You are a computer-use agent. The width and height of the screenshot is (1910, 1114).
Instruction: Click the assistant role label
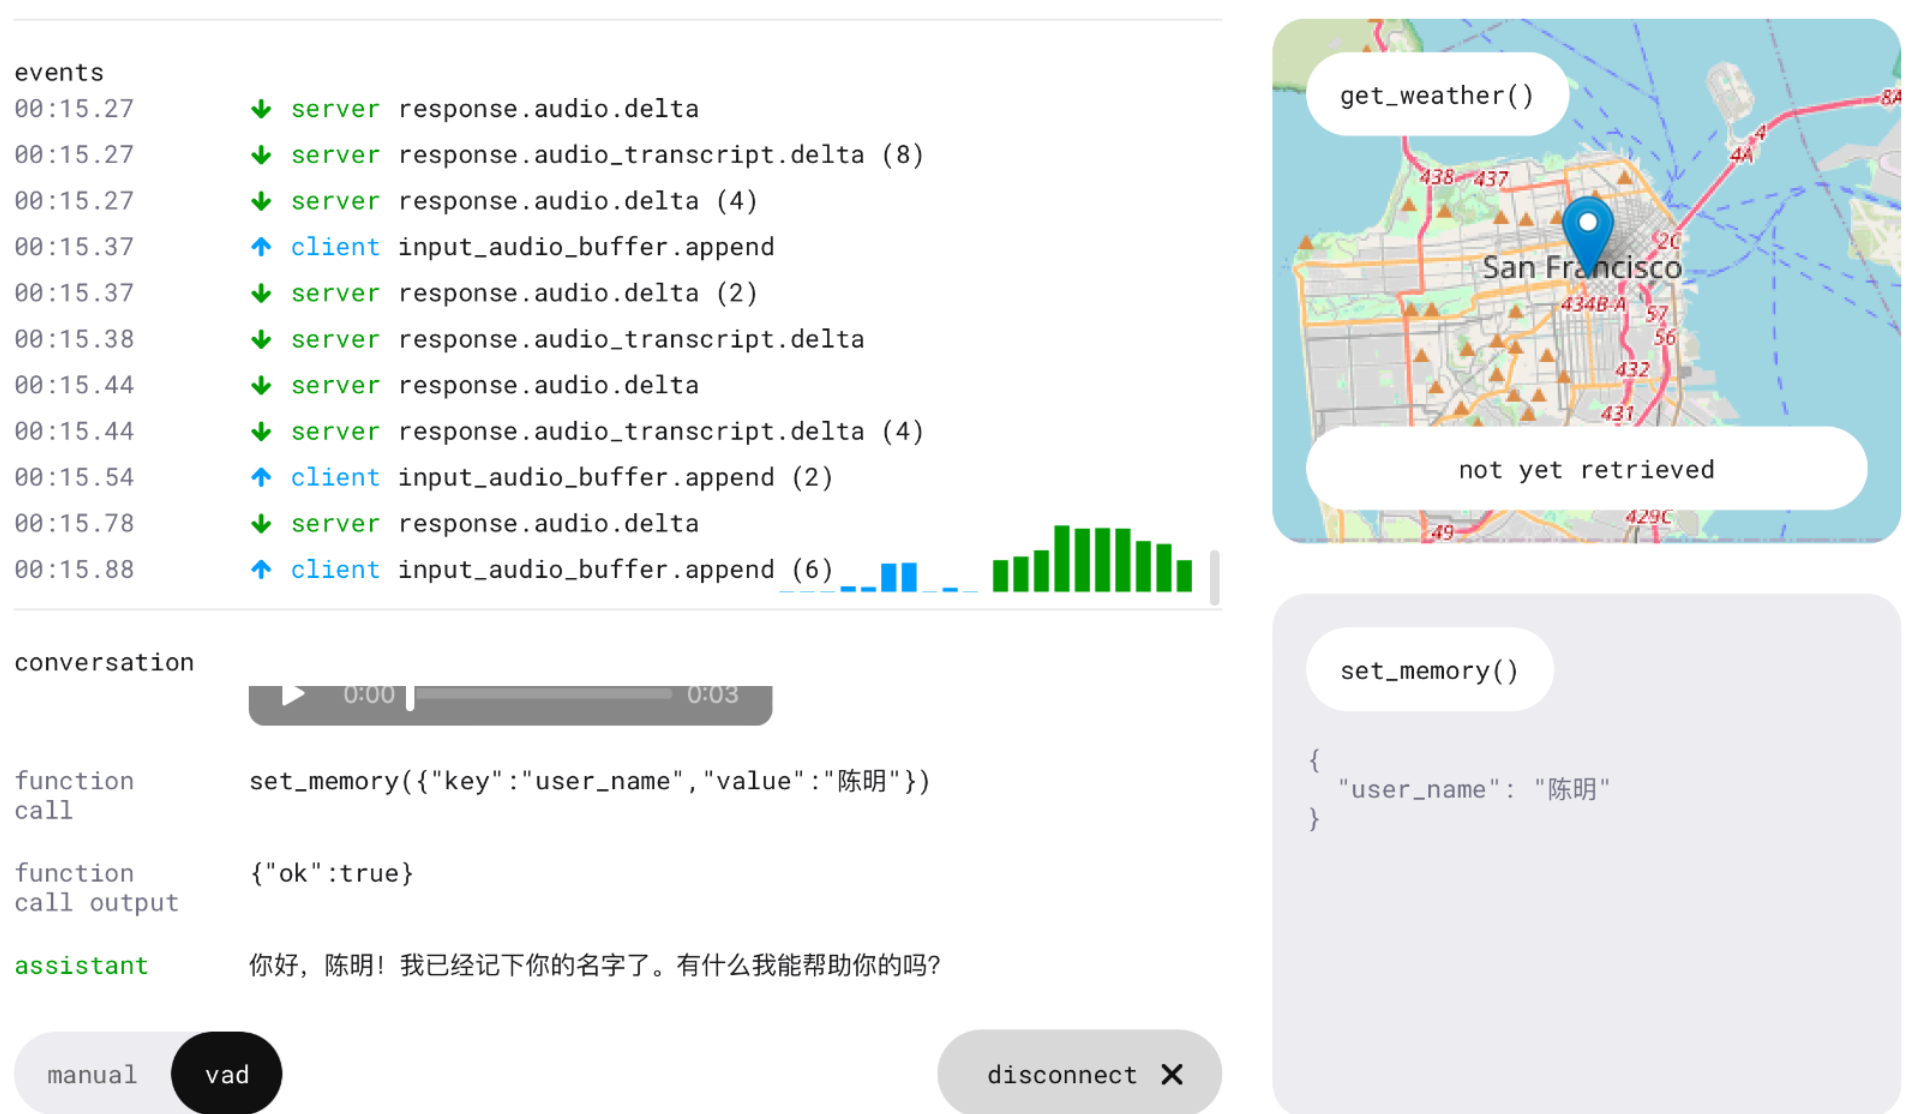pyautogui.click(x=81, y=965)
